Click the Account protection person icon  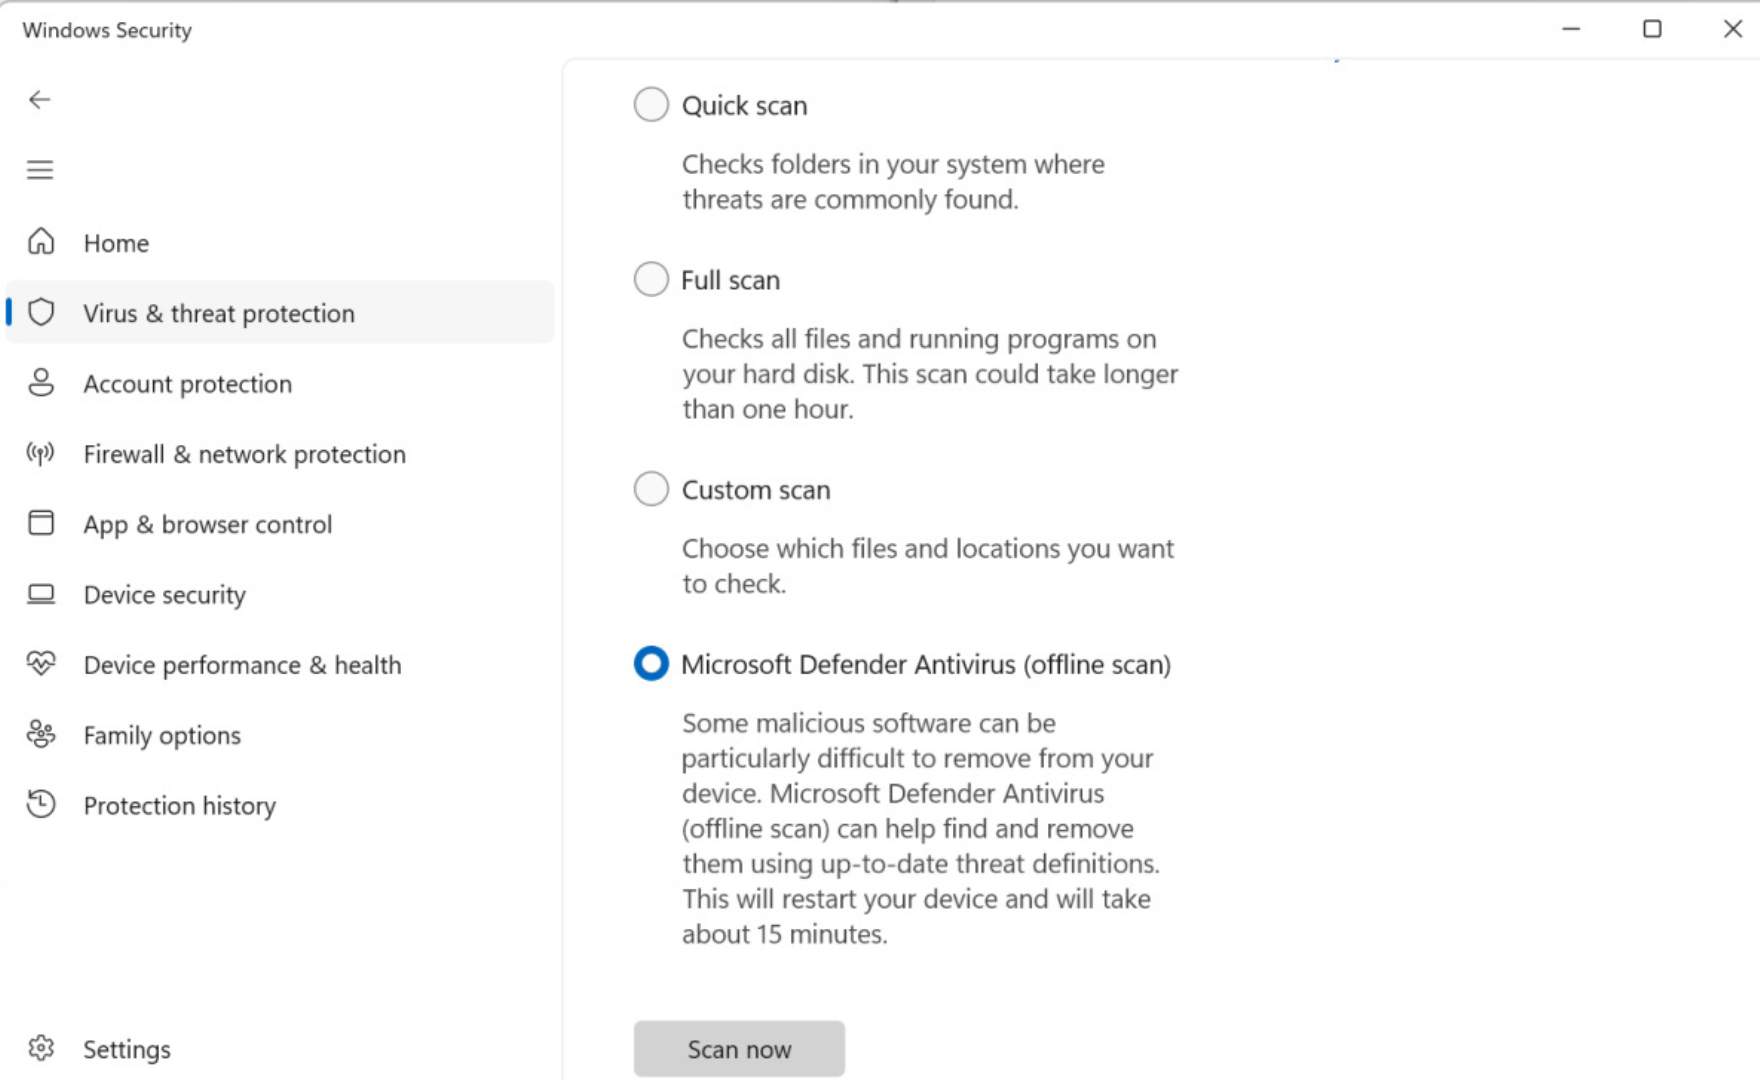(x=41, y=383)
